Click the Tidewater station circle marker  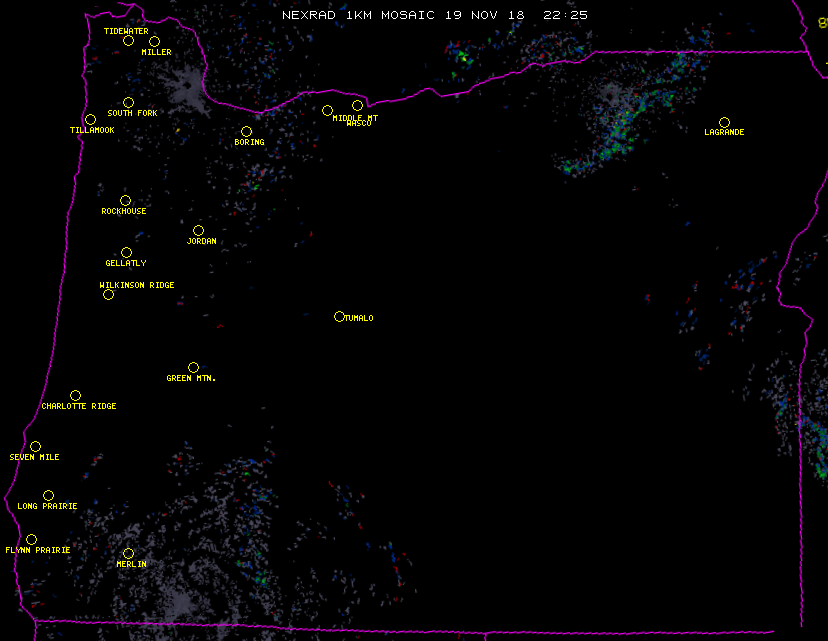click(x=128, y=40)
